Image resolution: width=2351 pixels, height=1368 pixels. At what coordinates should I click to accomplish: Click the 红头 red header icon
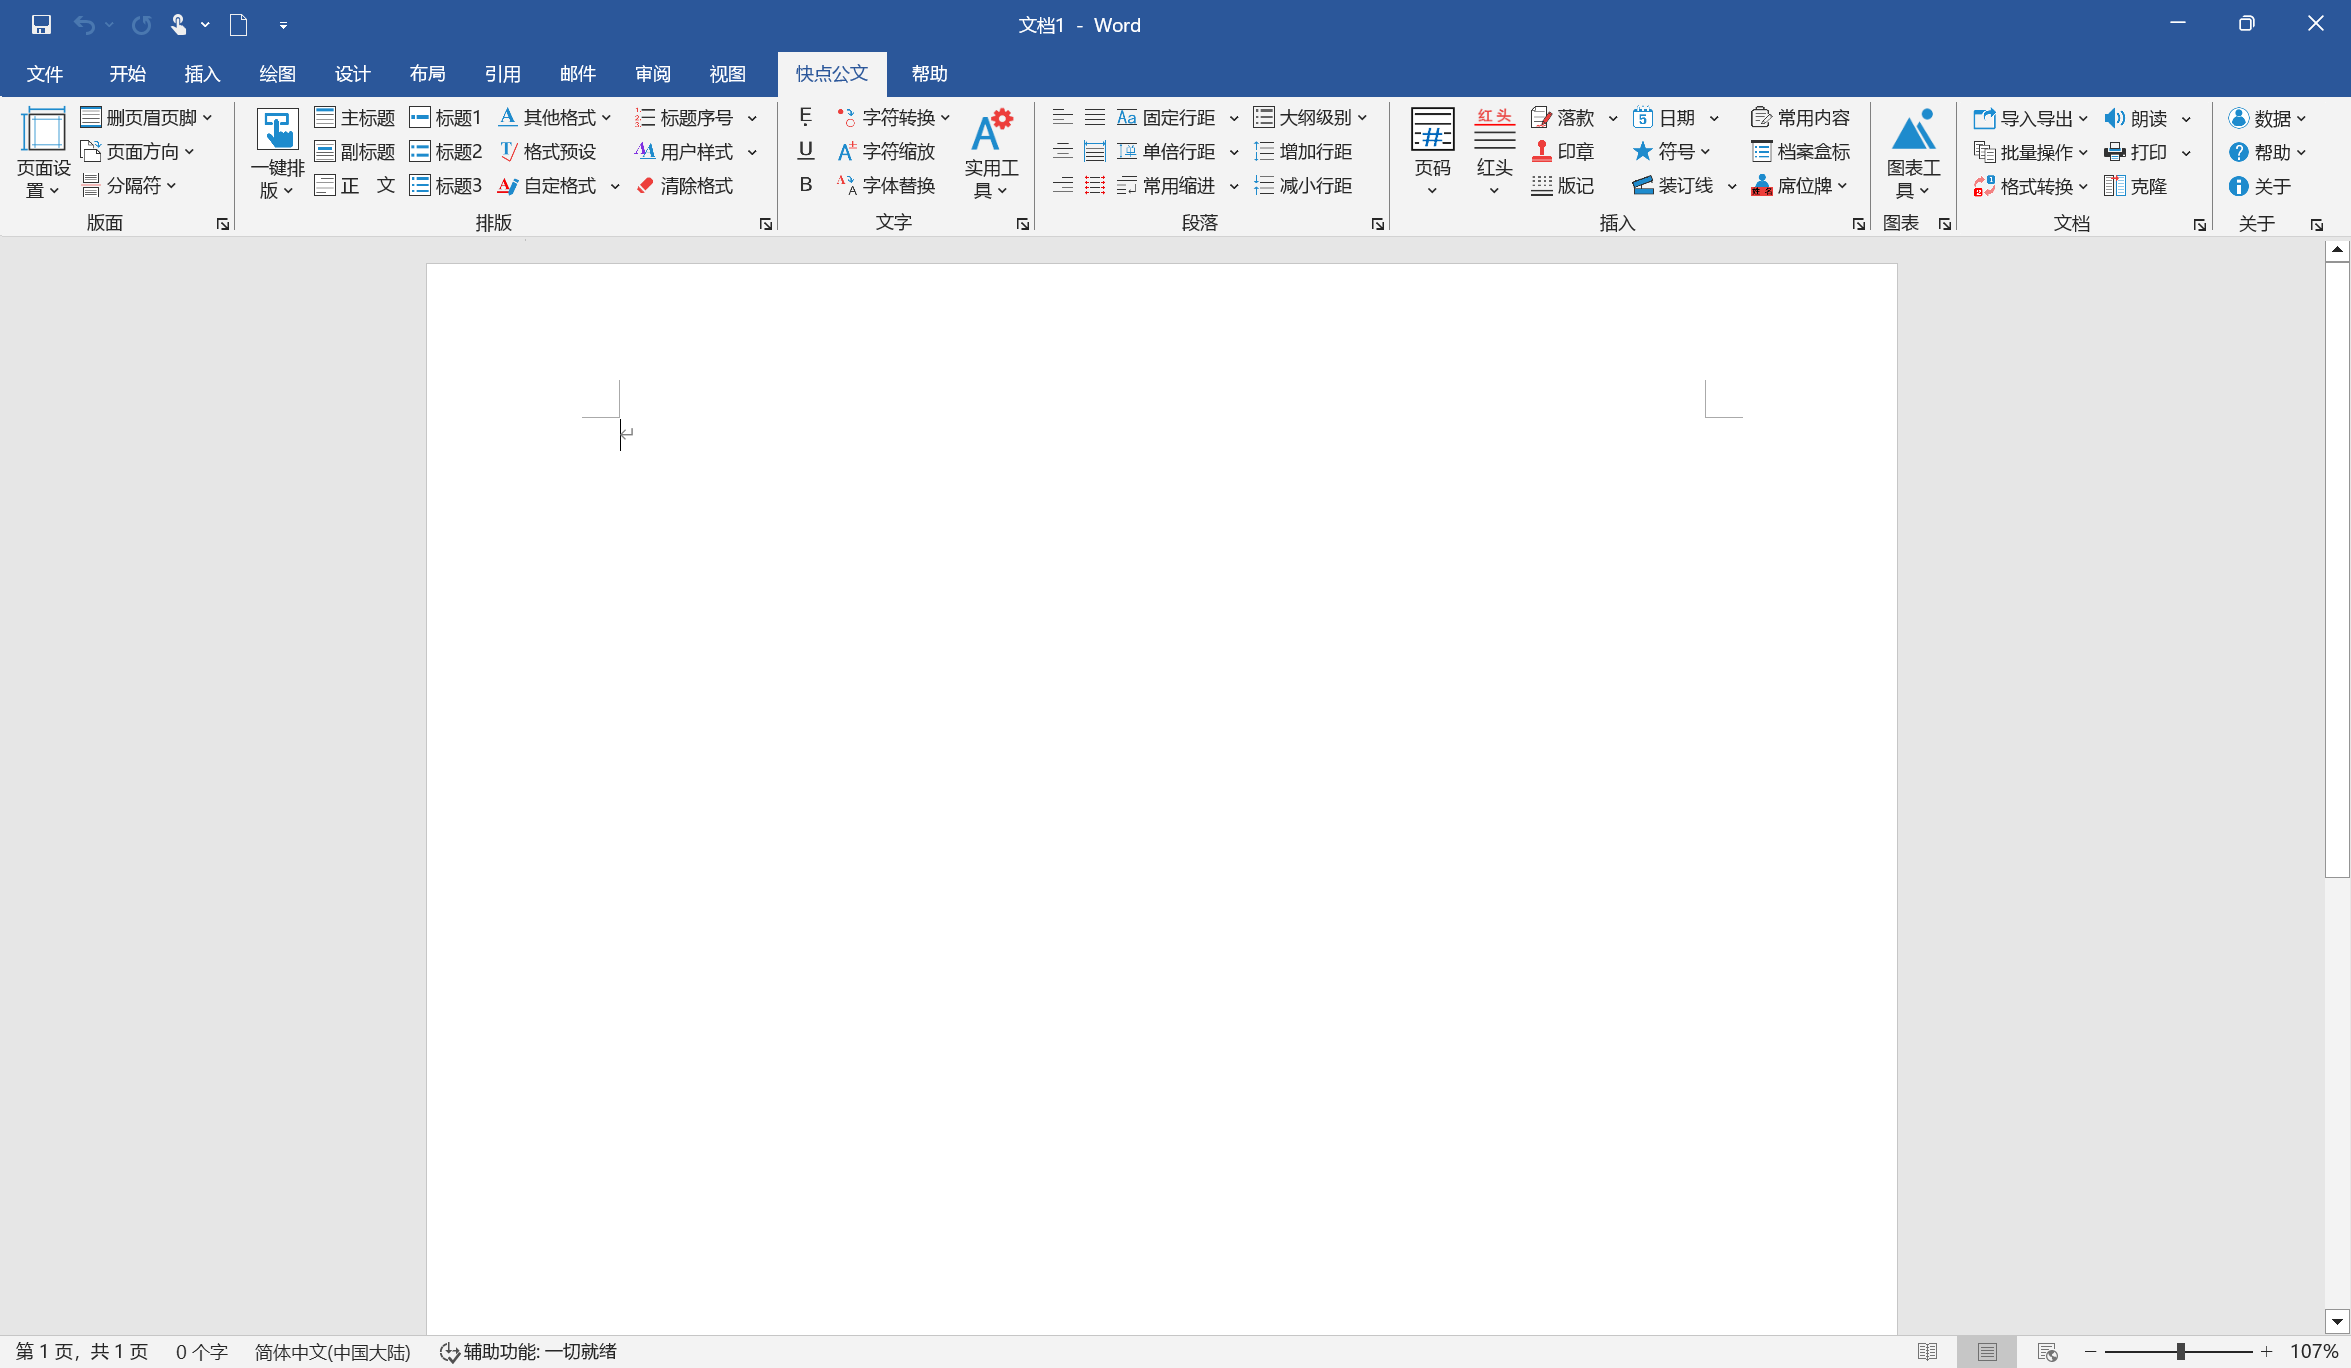click(1494, 131)
